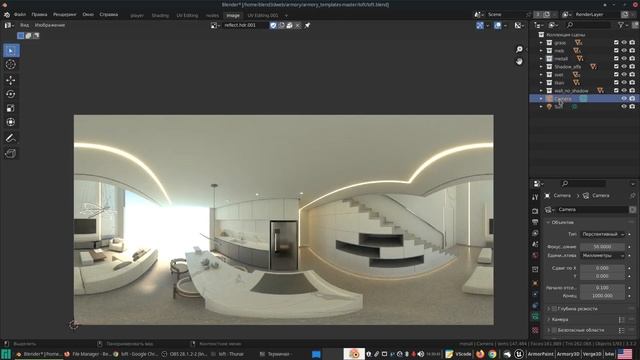Toggle exclude checkbox for metall collection
The width and height of the screenshot is (640, 360).
616,58
